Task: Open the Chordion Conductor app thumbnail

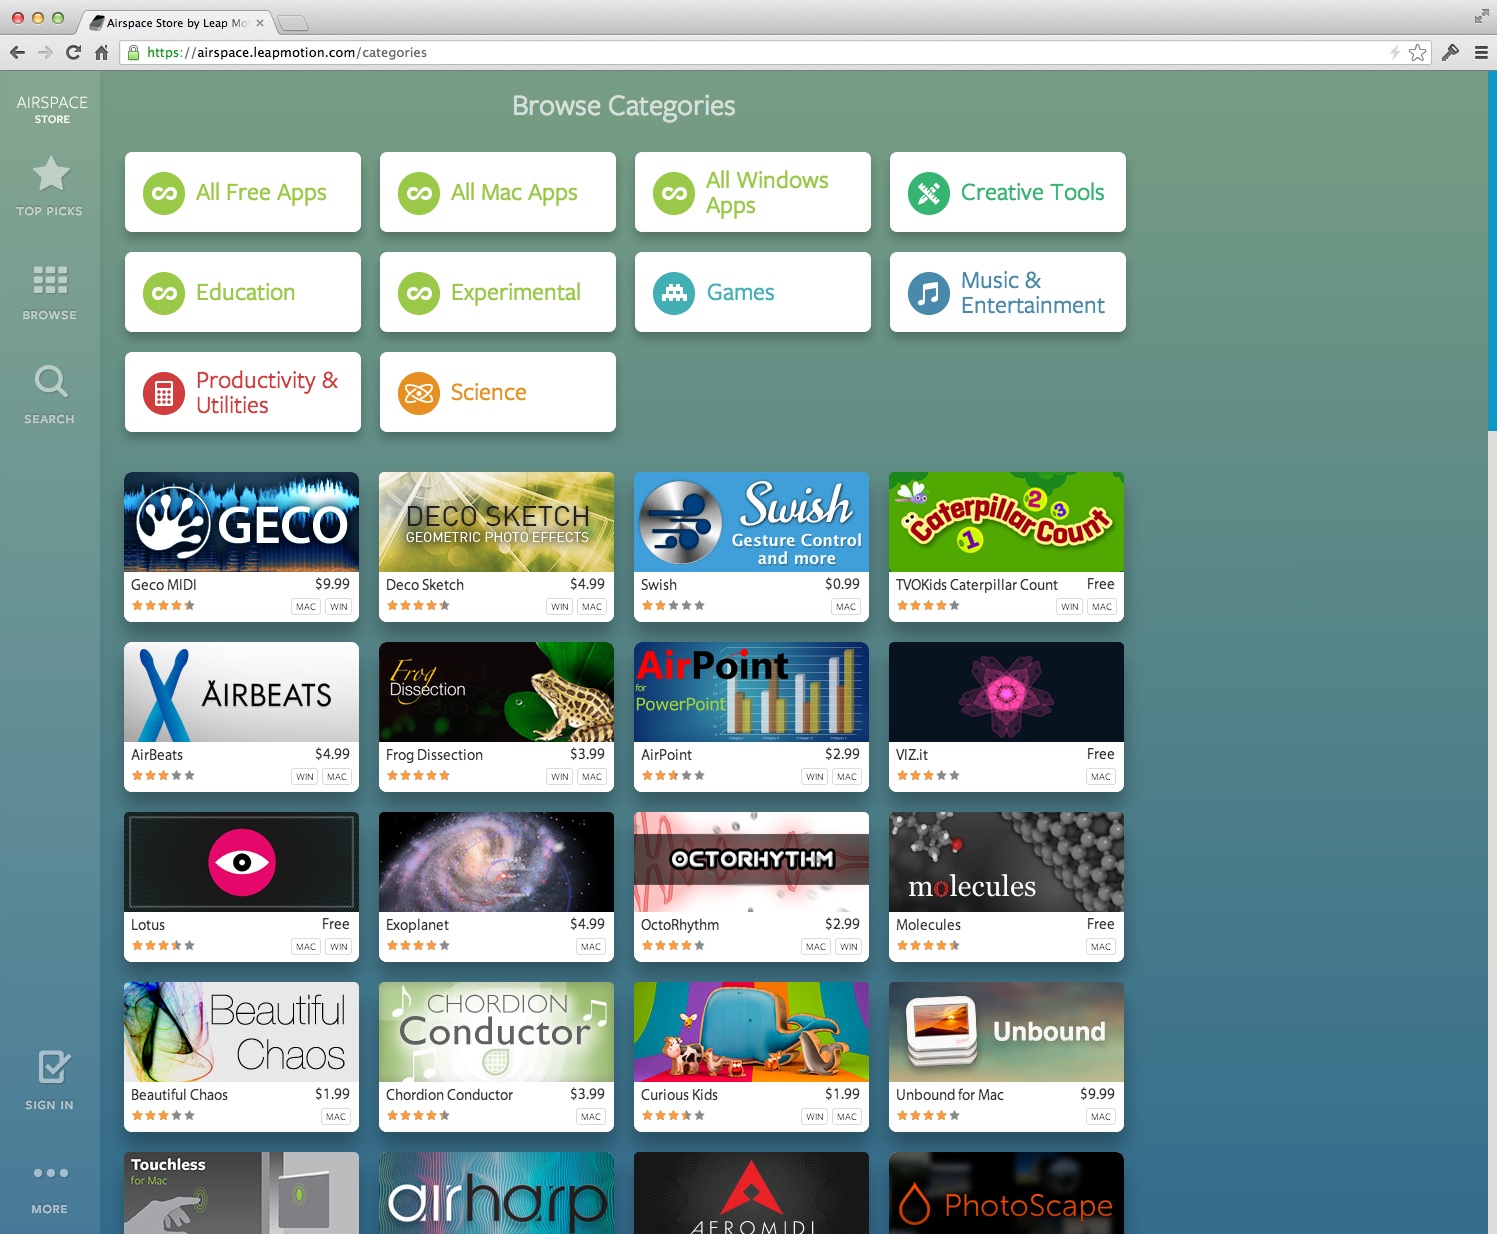Action: pos(496,1032)
